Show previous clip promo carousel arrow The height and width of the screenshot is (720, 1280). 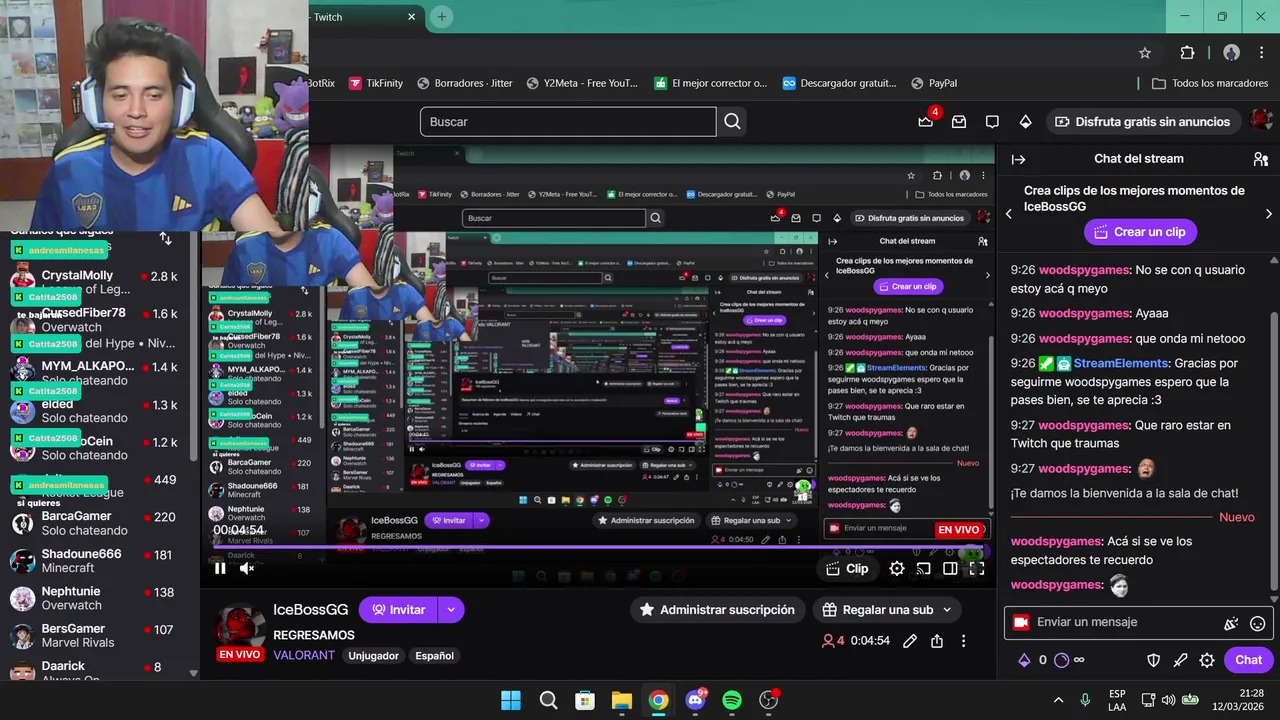1008,214
